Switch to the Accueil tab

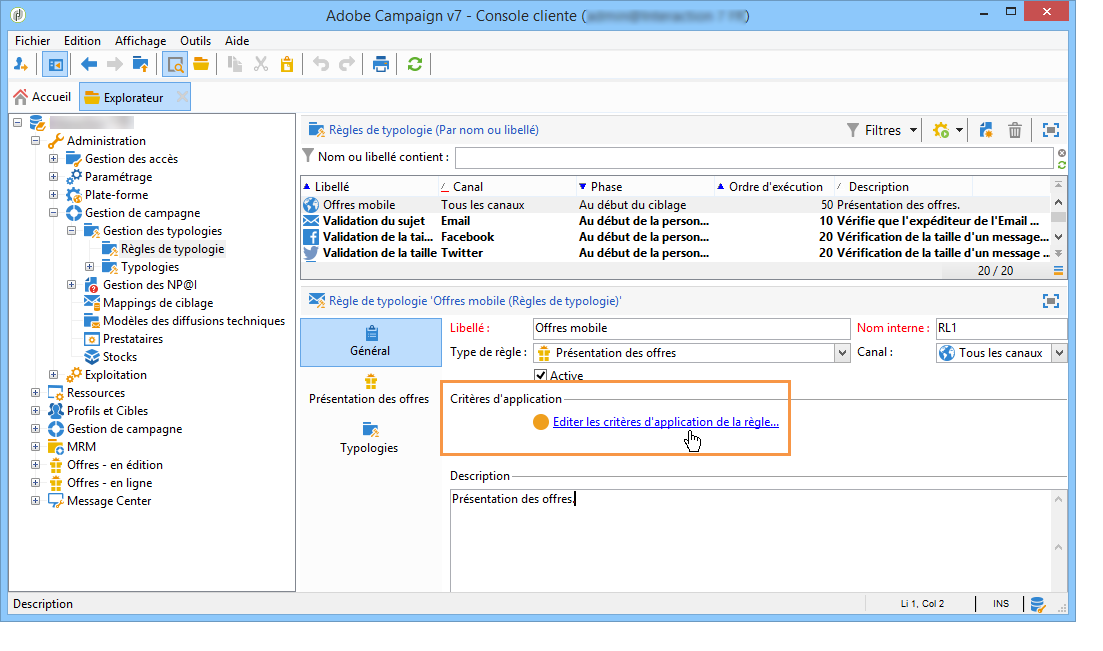click(43, 97)
